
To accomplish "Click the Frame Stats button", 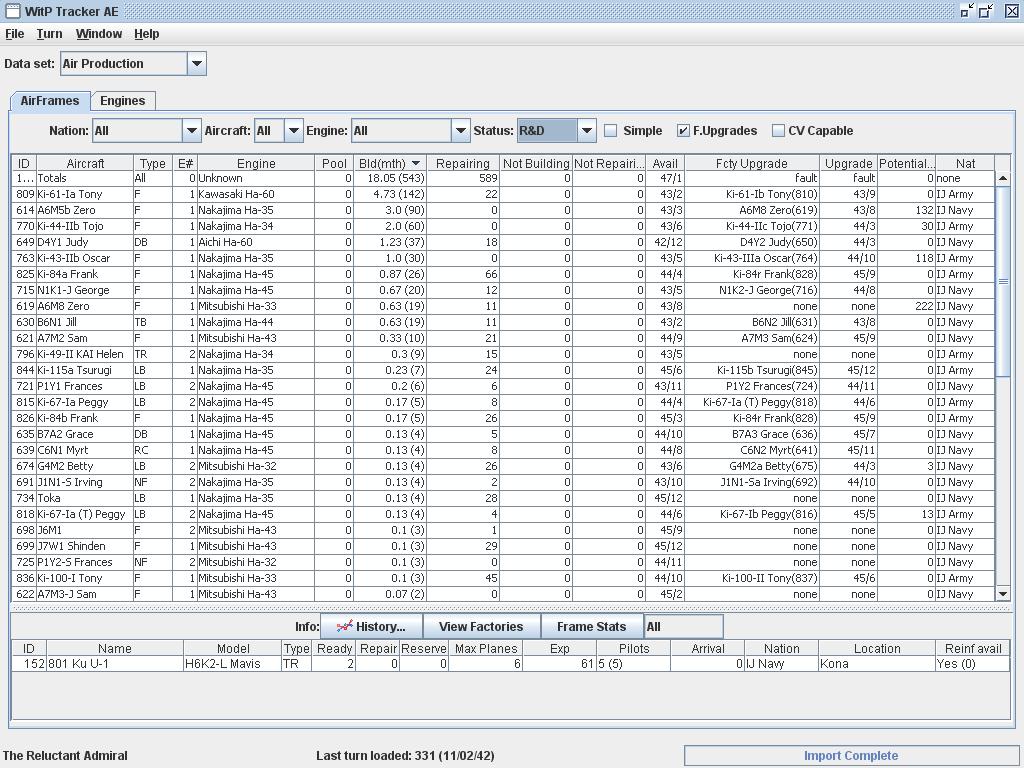I will pos(592,626).
